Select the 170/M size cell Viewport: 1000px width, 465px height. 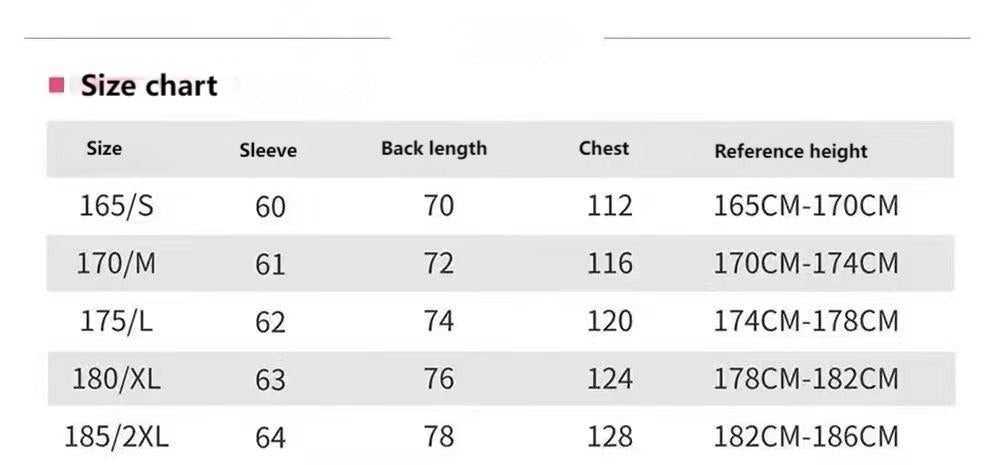[116, 264]
